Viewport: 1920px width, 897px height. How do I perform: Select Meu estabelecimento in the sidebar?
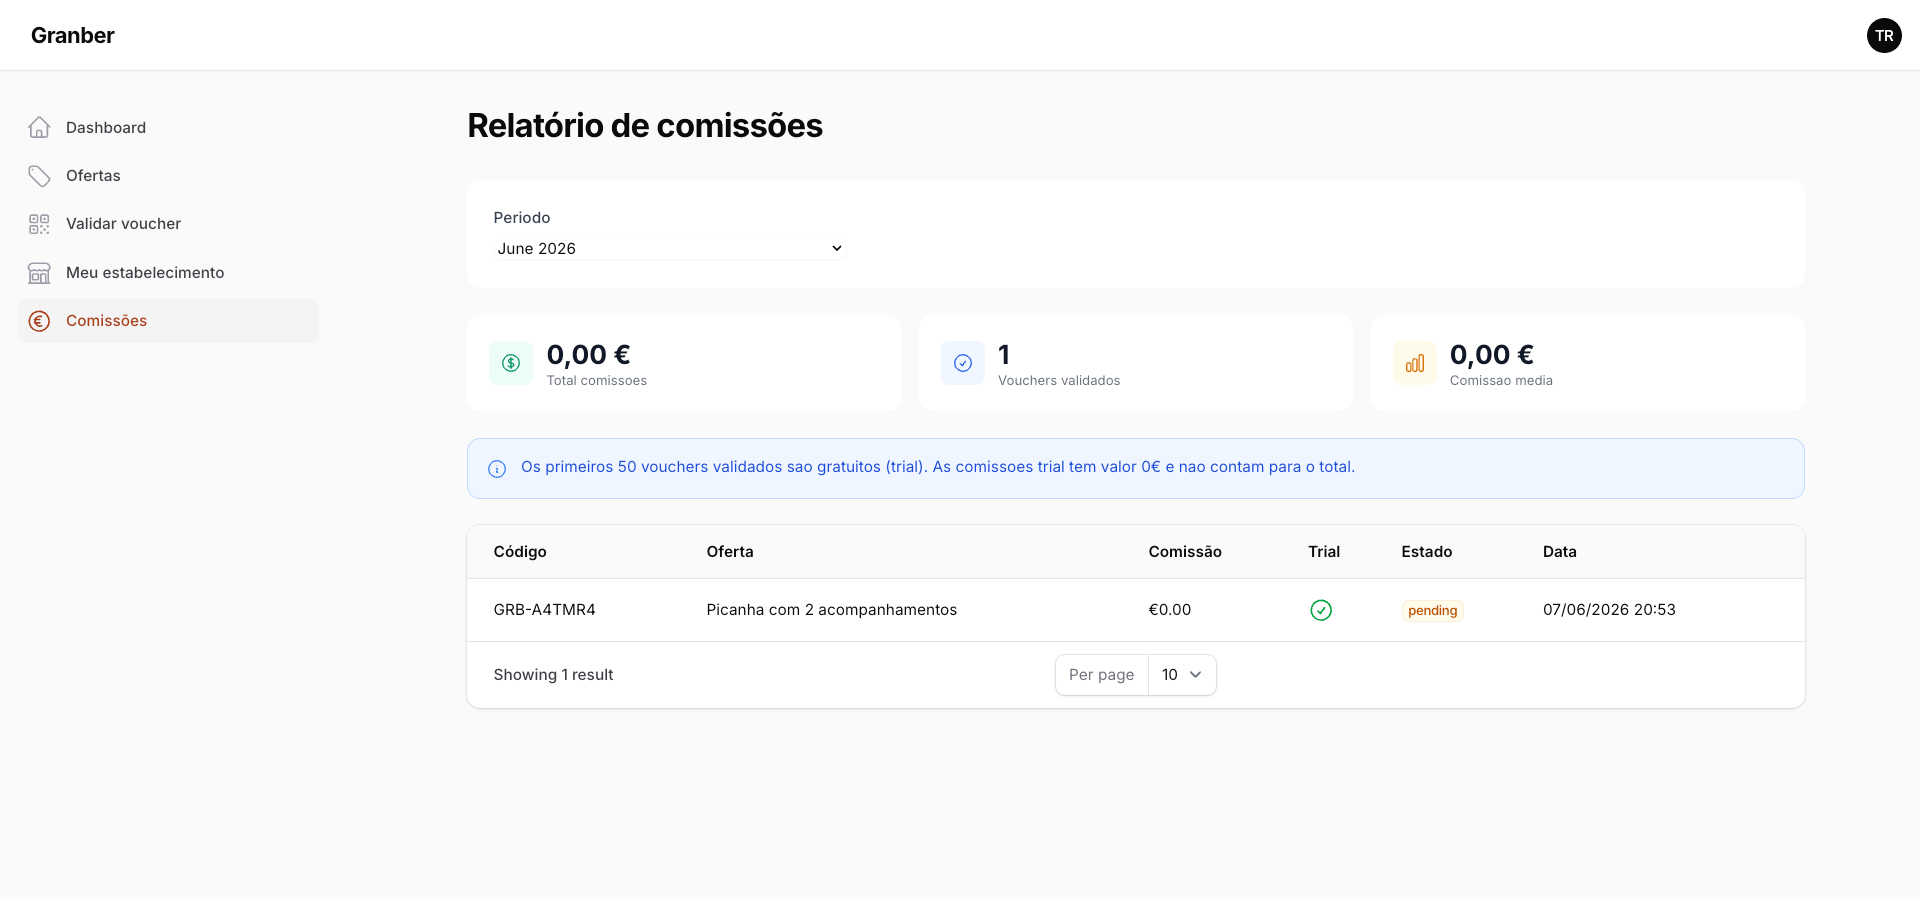click(x=168, y=273)
